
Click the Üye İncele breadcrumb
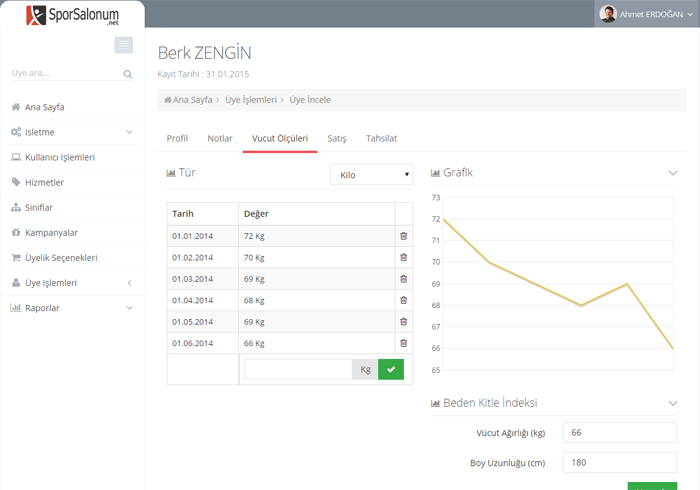point(310,100)
